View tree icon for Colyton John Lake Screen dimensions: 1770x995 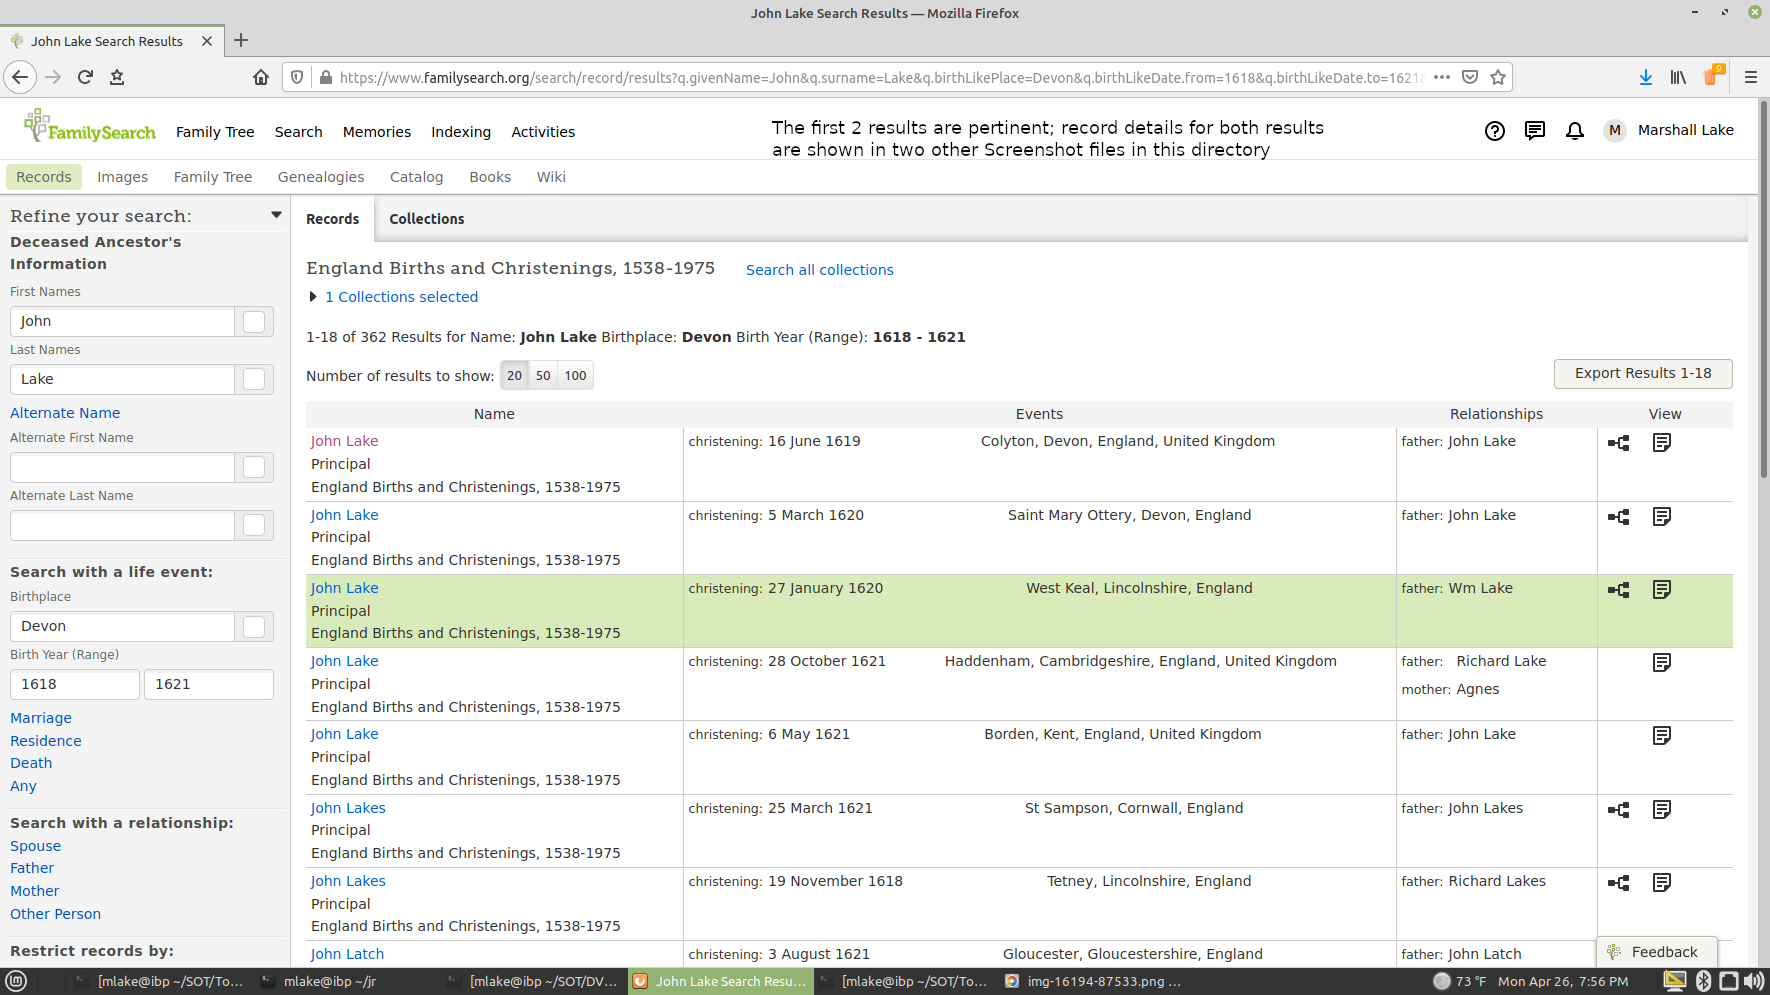(1618, 443)
